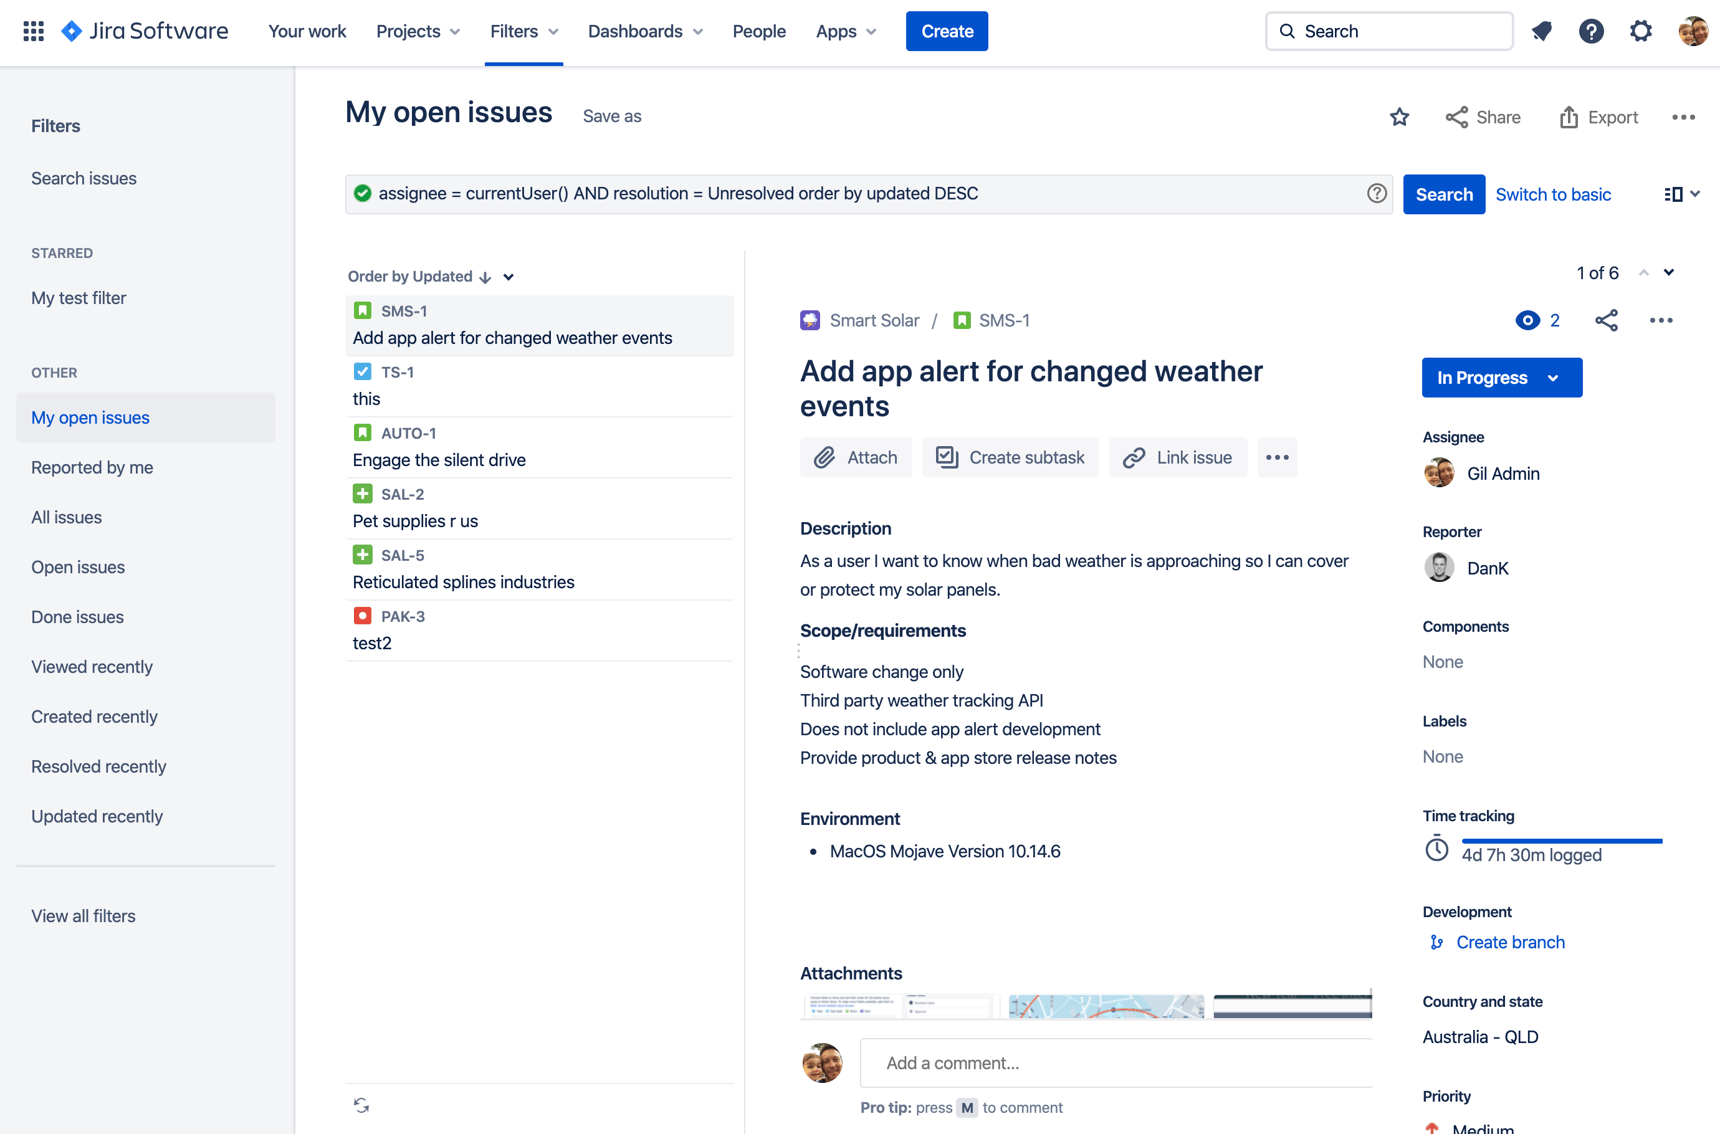Open the People menu
Viewport: 1720px width, 1134px height.
click(x=759, y=31)
